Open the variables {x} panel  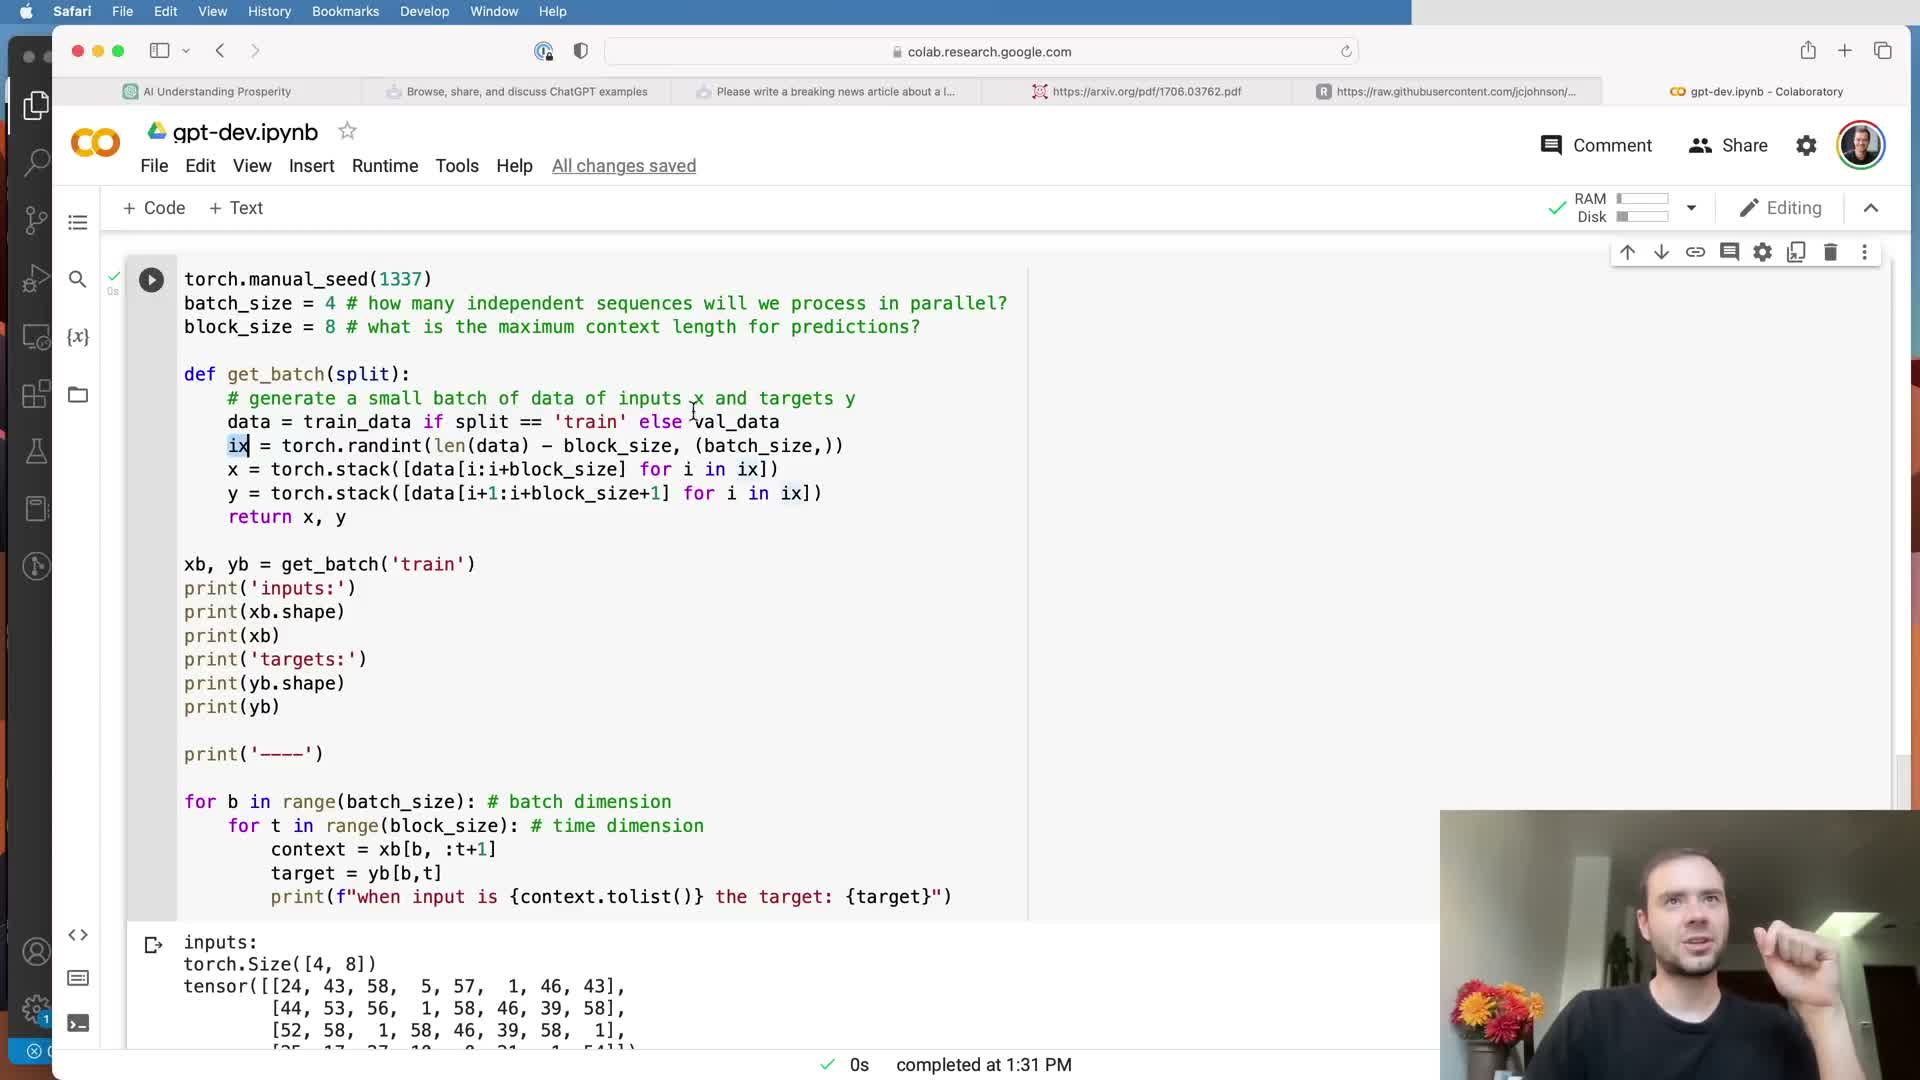point(78,337)
